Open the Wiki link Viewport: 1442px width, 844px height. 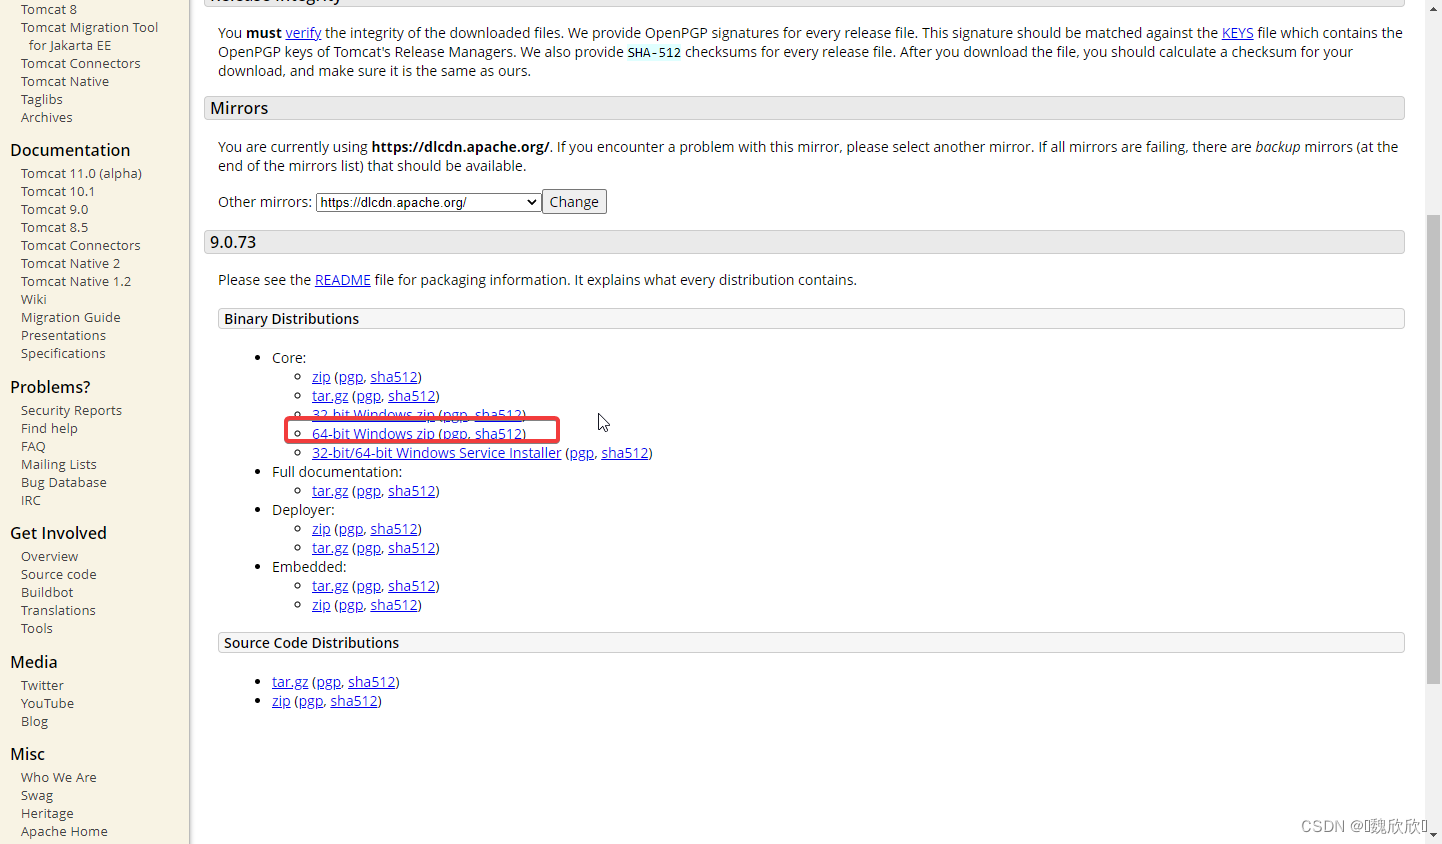(x=34, y=299)
